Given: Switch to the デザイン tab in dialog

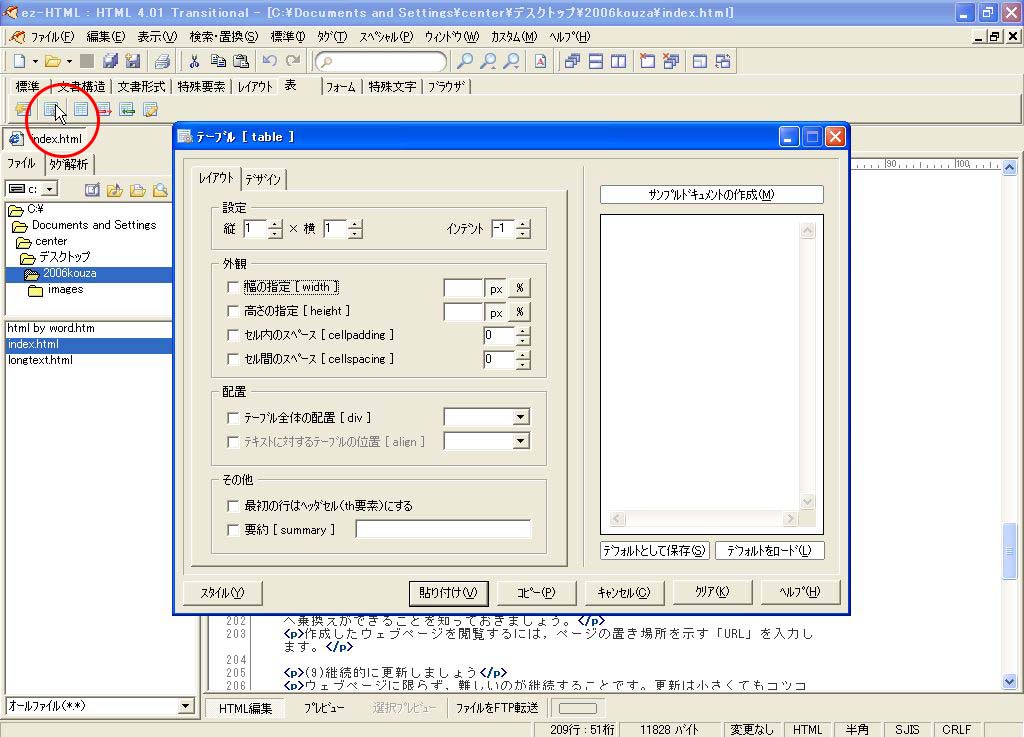Looking at the screenshot, I should pos(263,179).
